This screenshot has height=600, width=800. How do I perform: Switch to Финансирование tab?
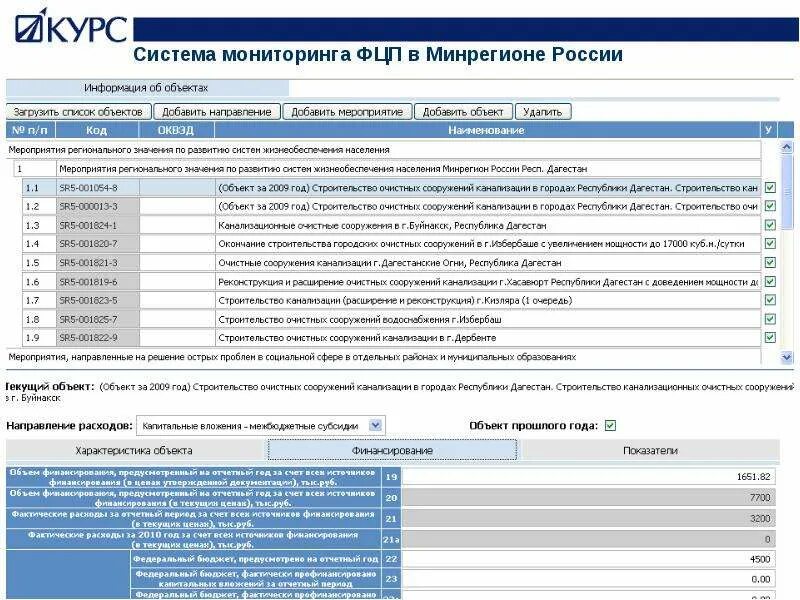click(x=392, y=451)
